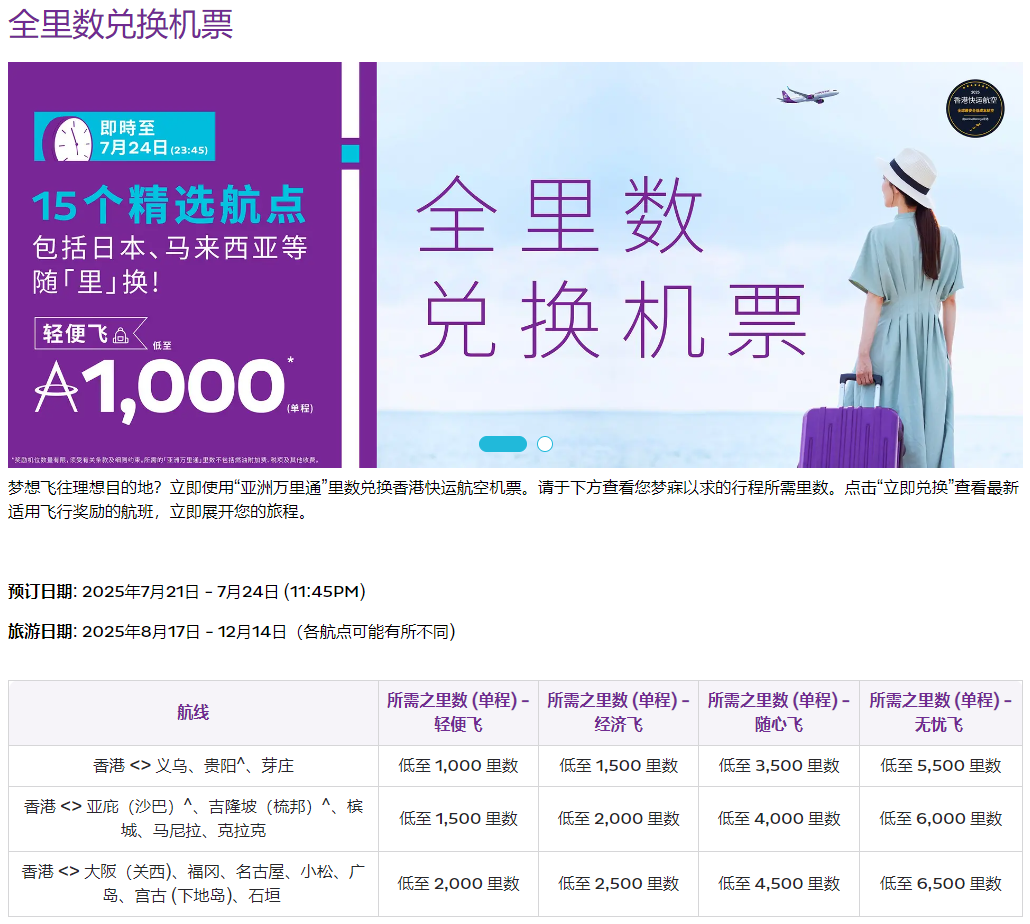Click the 低至 6,500 里数 cell
This screenshot has height=924, width=1030.
pos(940,884)
